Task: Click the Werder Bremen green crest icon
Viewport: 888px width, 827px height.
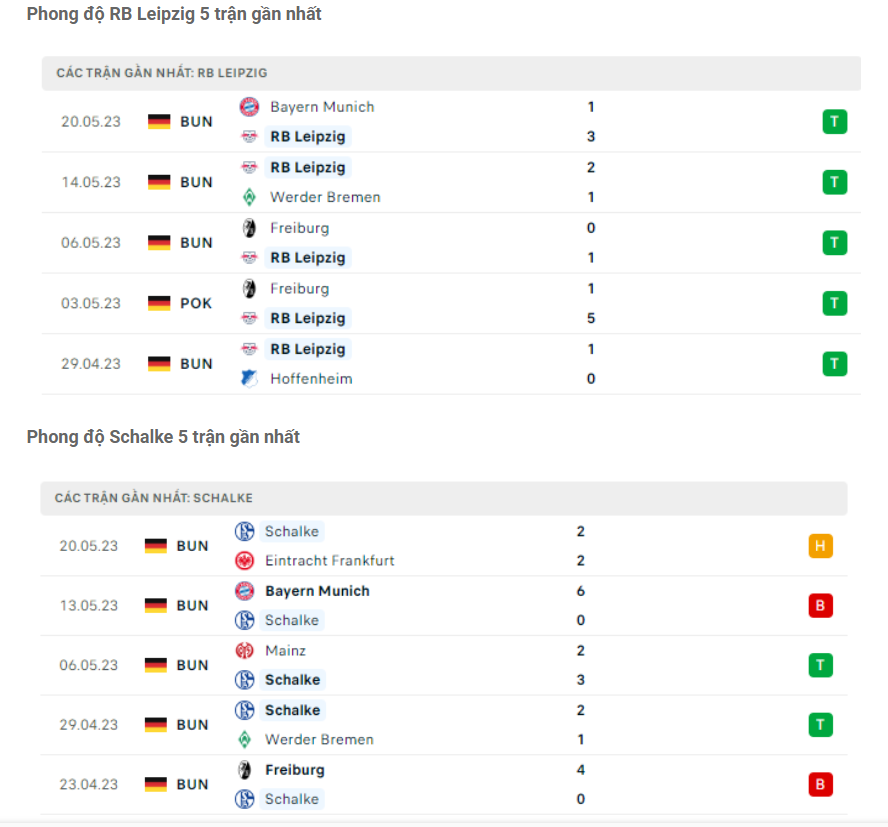Action: pos(251,197)
